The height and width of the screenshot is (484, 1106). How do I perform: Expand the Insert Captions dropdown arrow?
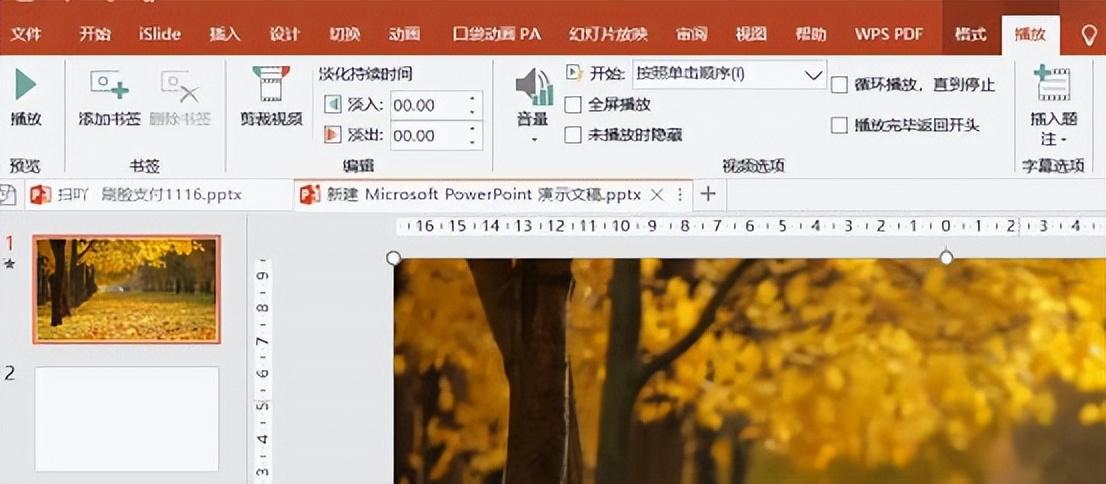1064,140
